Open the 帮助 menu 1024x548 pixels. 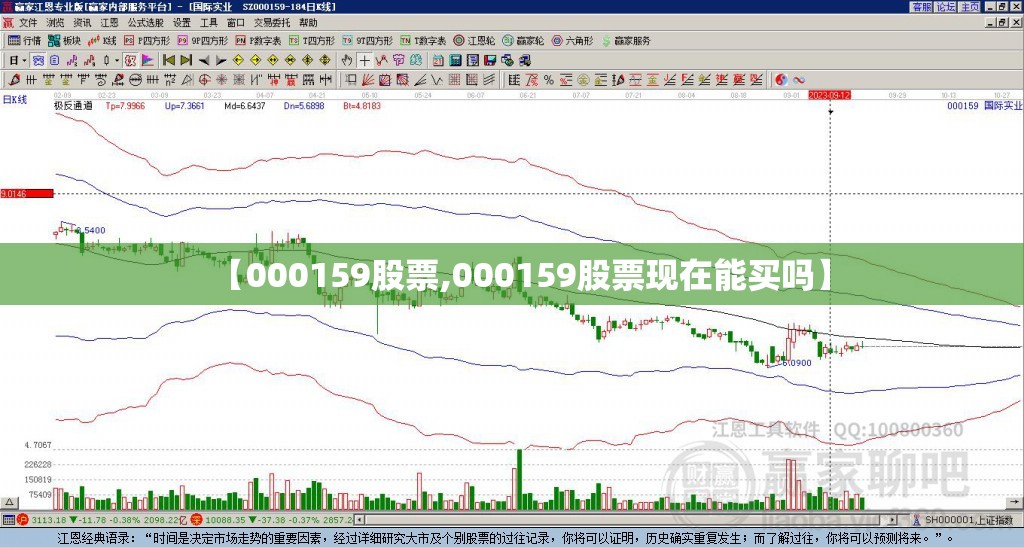[308, 23]
